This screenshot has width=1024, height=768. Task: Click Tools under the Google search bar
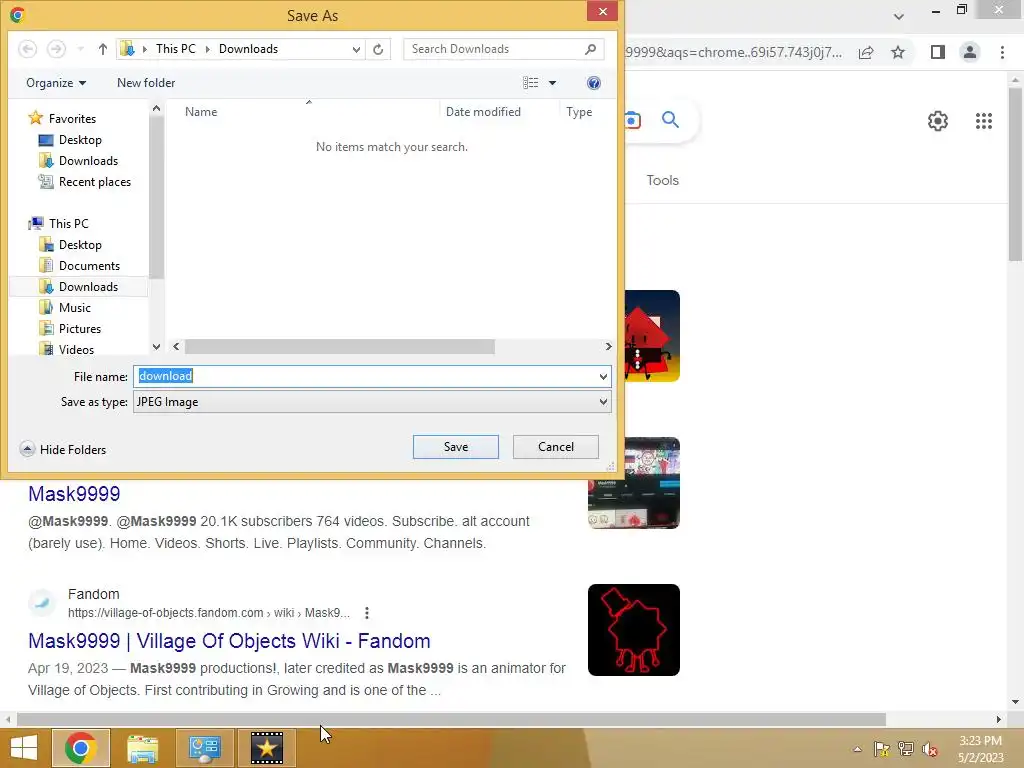pos(662,180)
